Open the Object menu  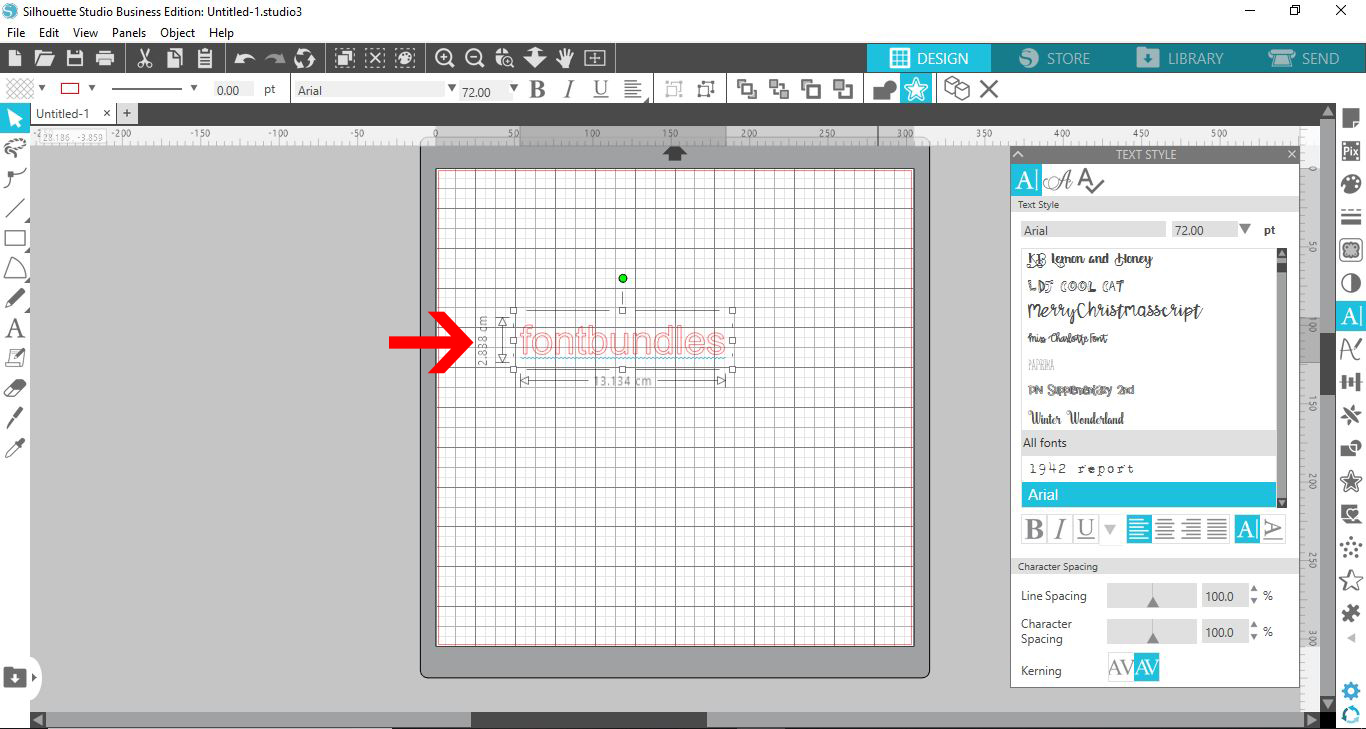(178, 32)
